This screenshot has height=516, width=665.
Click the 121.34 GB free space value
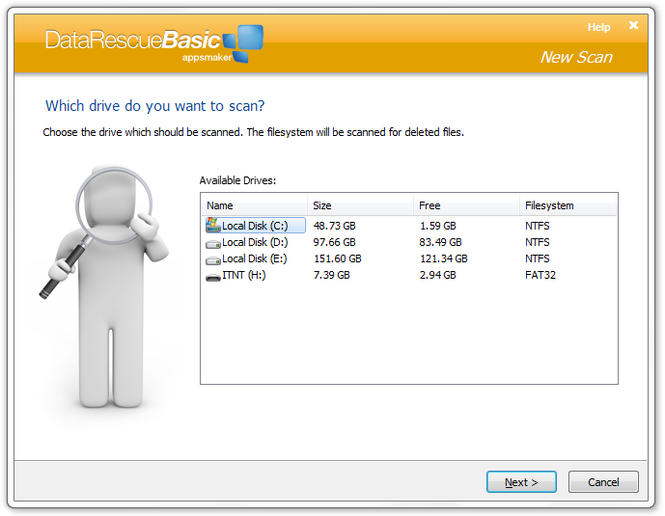443,259
